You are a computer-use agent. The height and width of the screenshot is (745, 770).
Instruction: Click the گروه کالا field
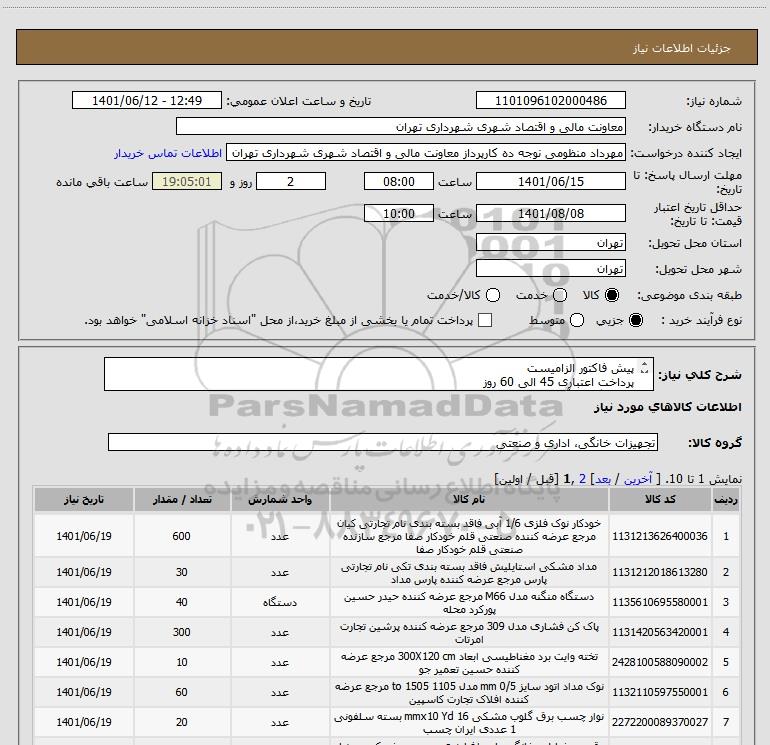383,442
